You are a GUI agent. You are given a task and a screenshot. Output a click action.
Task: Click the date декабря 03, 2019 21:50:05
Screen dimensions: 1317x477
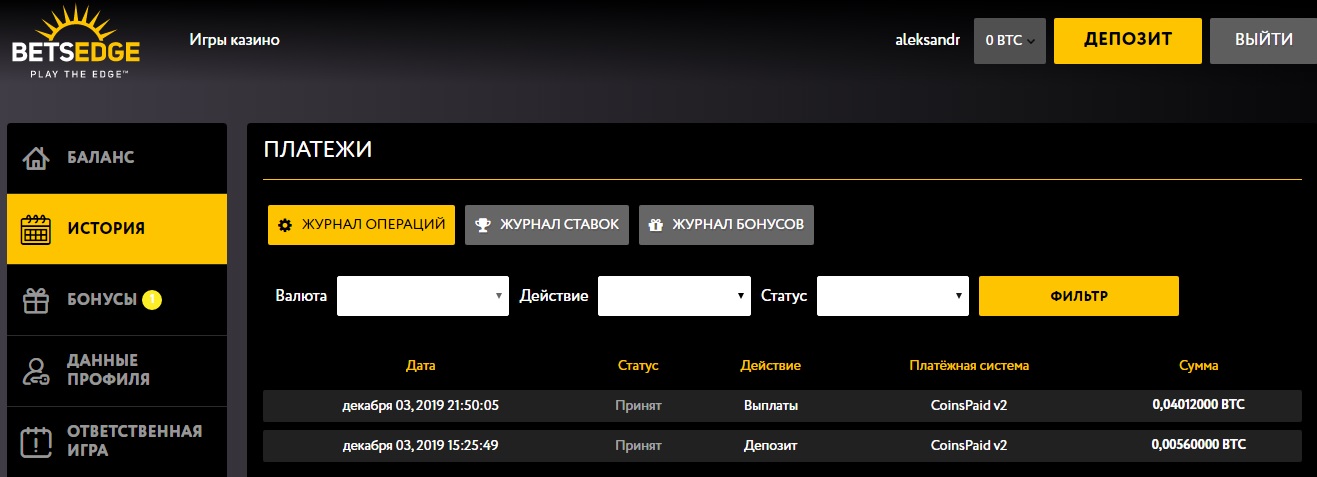(x=420, y=406)
